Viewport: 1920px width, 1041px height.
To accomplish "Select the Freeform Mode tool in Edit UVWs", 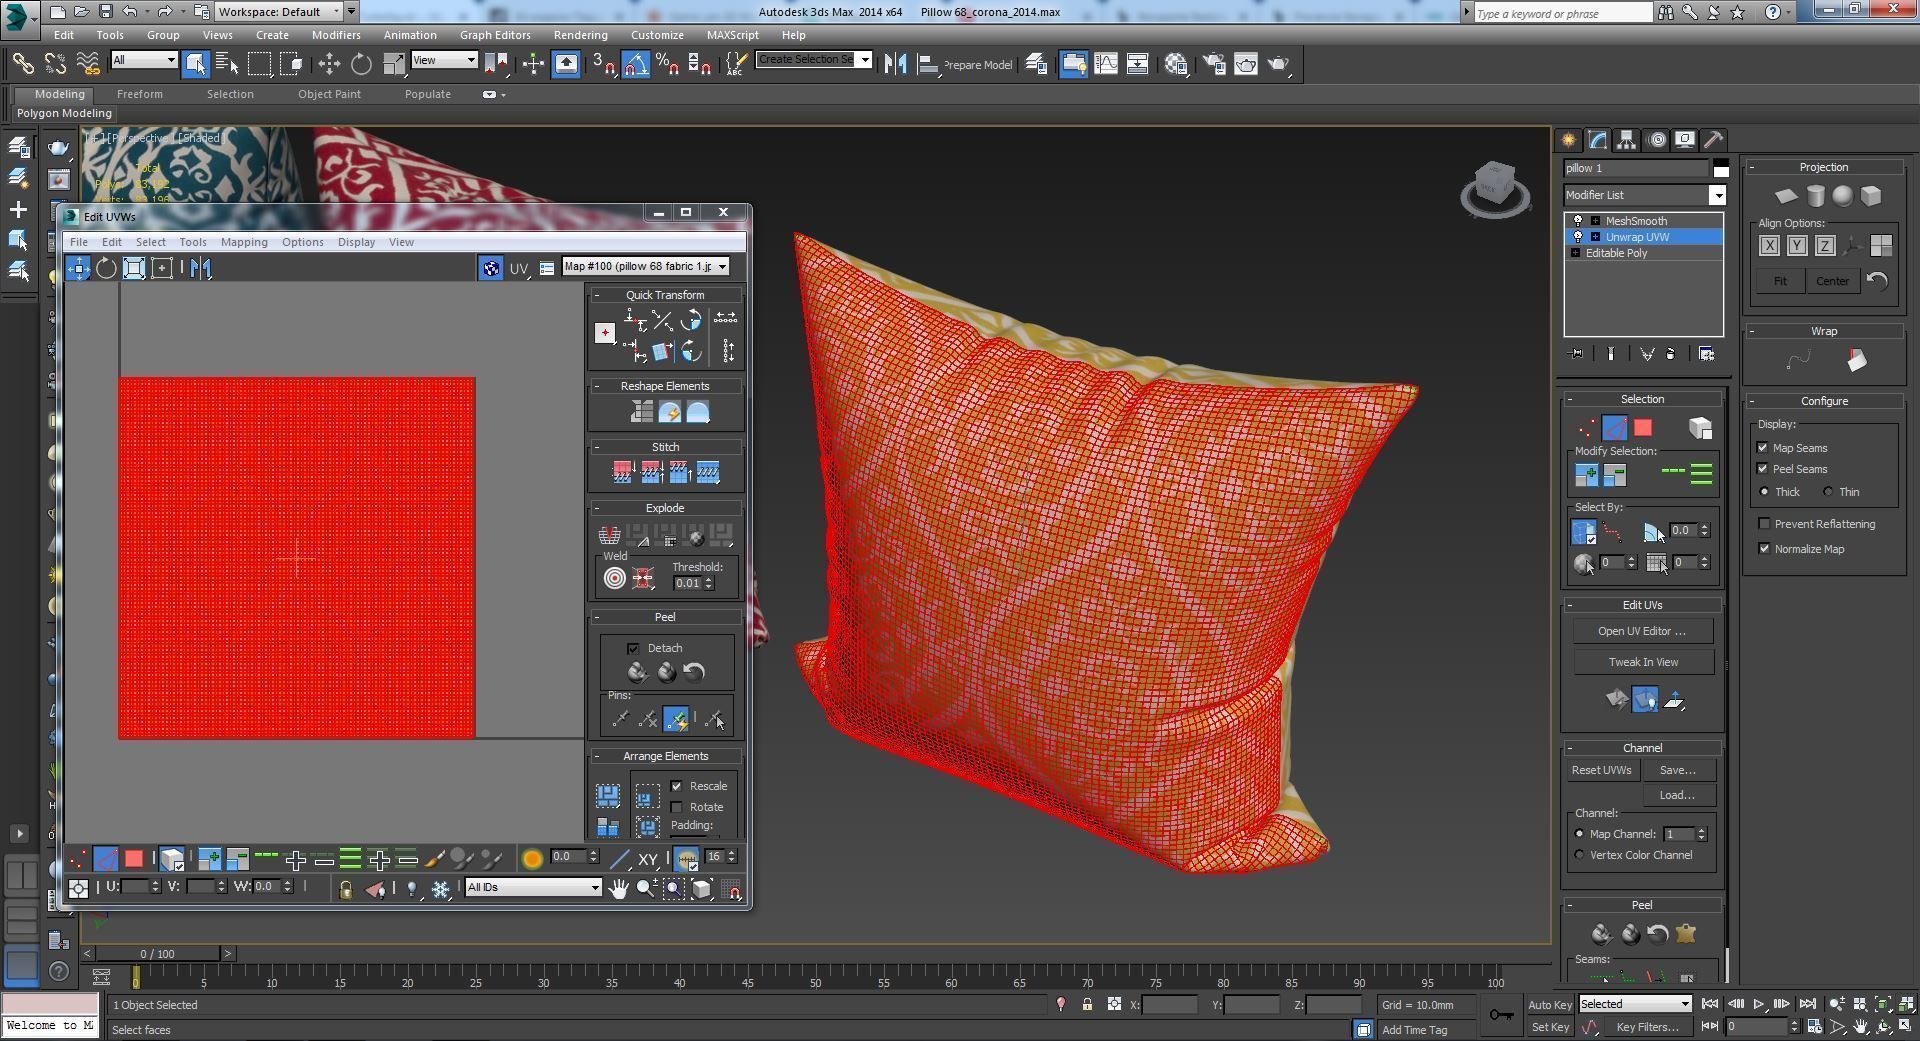I will click(x=162, y=268).
